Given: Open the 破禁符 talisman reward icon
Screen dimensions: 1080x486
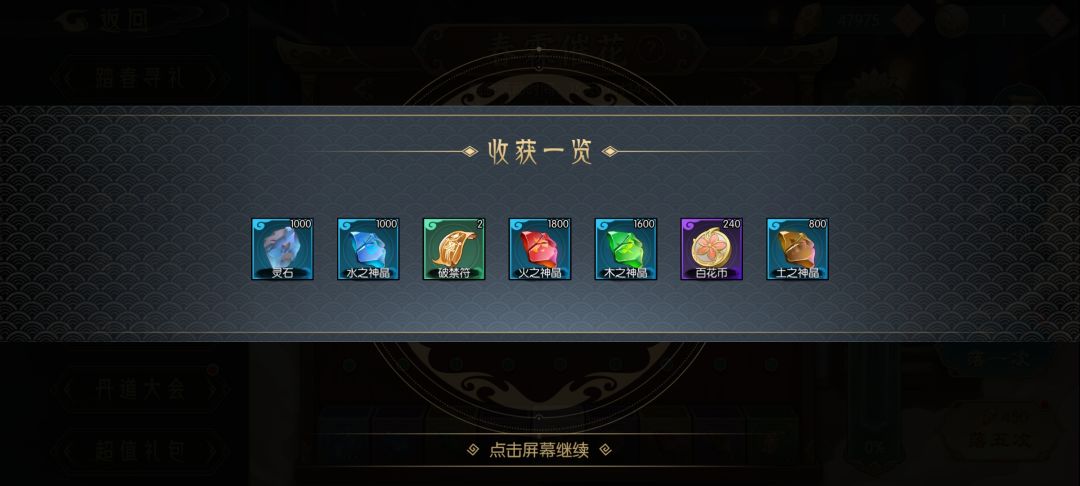Looking at the screenshot, I should (x=454, y=249).
